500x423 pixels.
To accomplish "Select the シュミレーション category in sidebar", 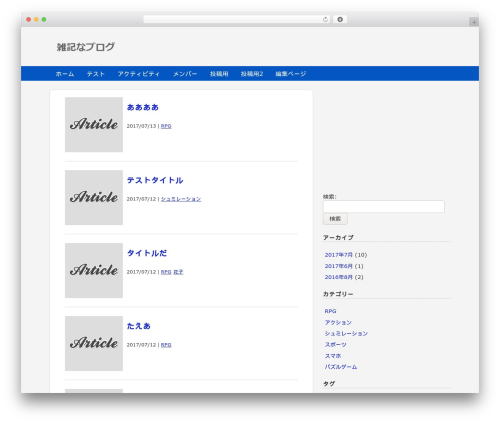I will [x=346, y=333].
